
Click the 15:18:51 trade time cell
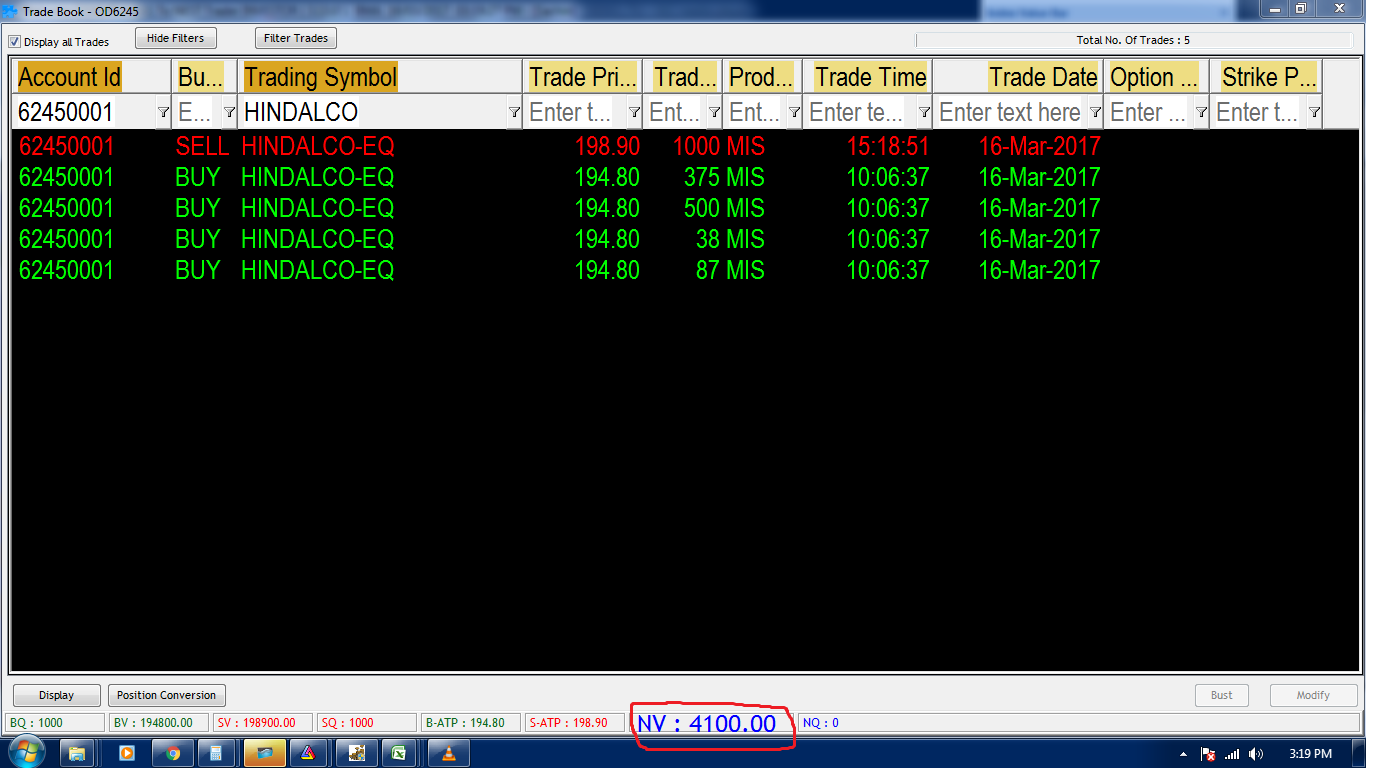[888, 147]
